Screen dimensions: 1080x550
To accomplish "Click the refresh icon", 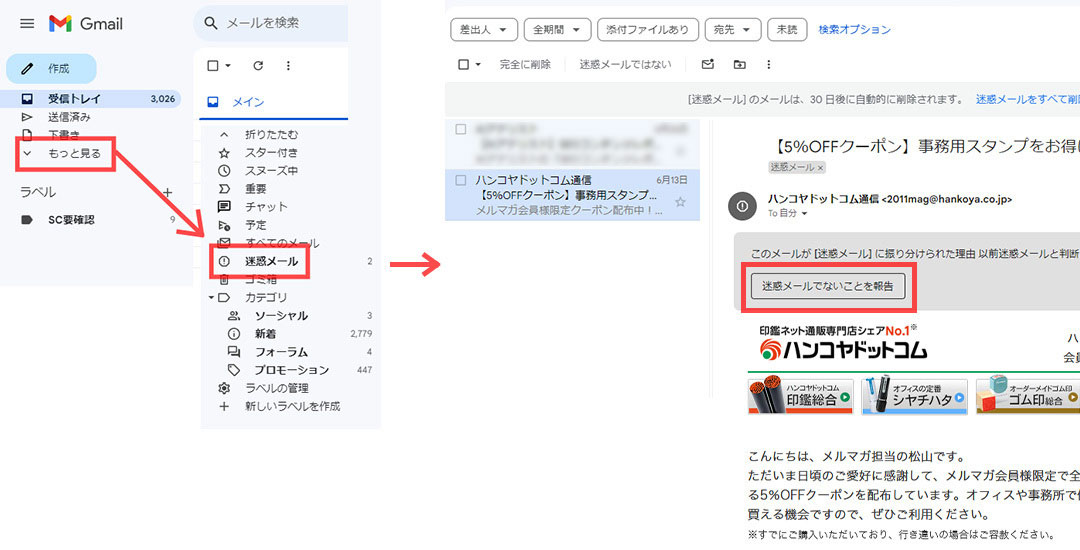I will (258, 65).
